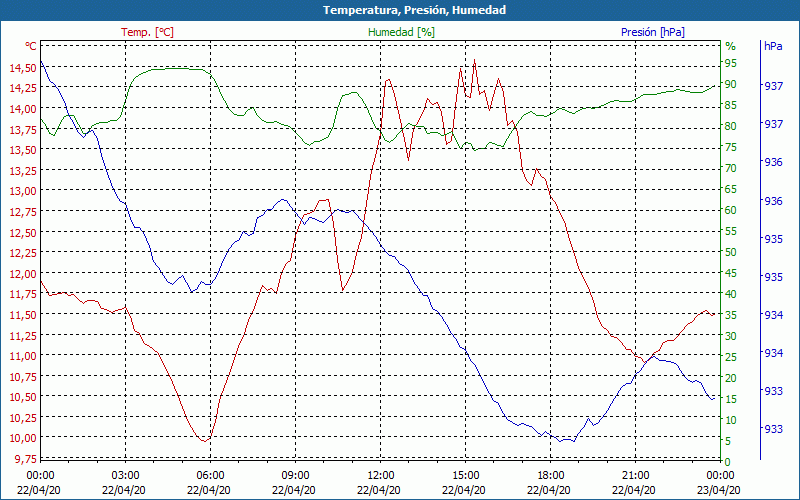The height and width of the screenshot is (500, 800).
Task: Click the '20' humidity axis tick
Action: point(731,378)
